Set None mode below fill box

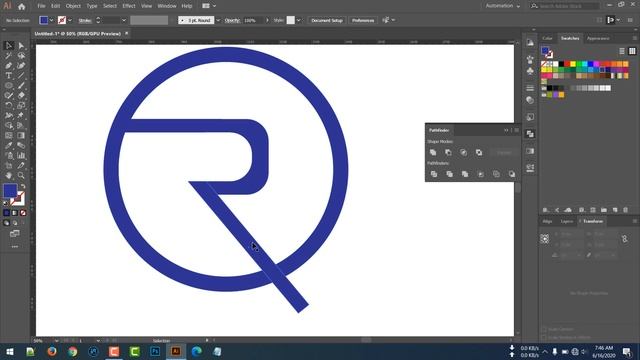tap(23, 213)
